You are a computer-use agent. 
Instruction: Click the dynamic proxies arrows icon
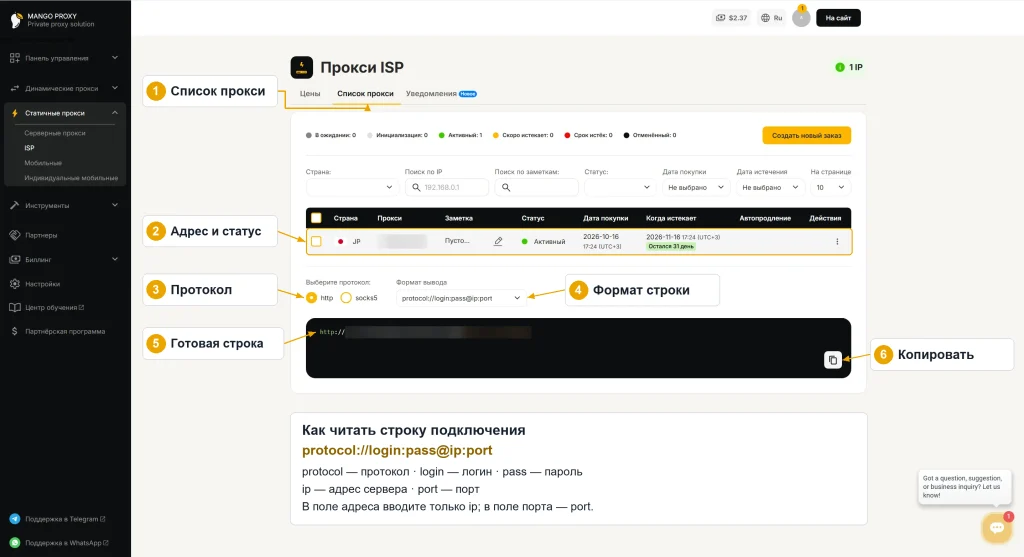point(14,88)
